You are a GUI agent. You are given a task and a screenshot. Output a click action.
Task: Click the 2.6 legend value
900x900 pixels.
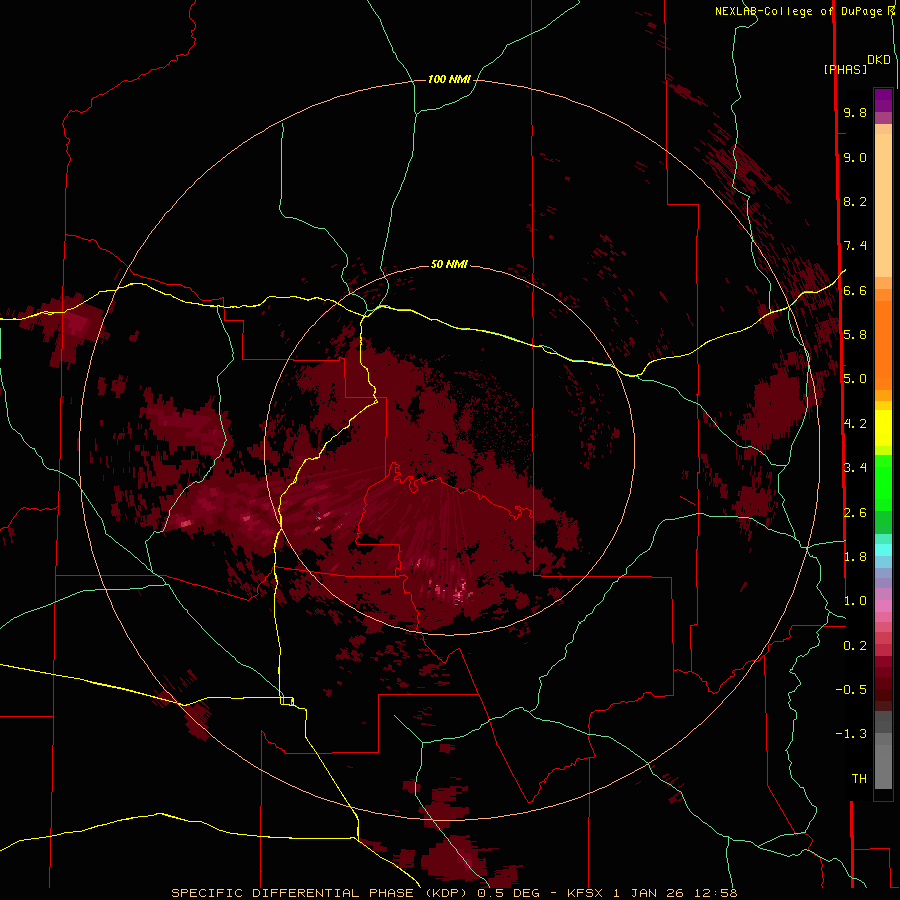click(855, 513)
